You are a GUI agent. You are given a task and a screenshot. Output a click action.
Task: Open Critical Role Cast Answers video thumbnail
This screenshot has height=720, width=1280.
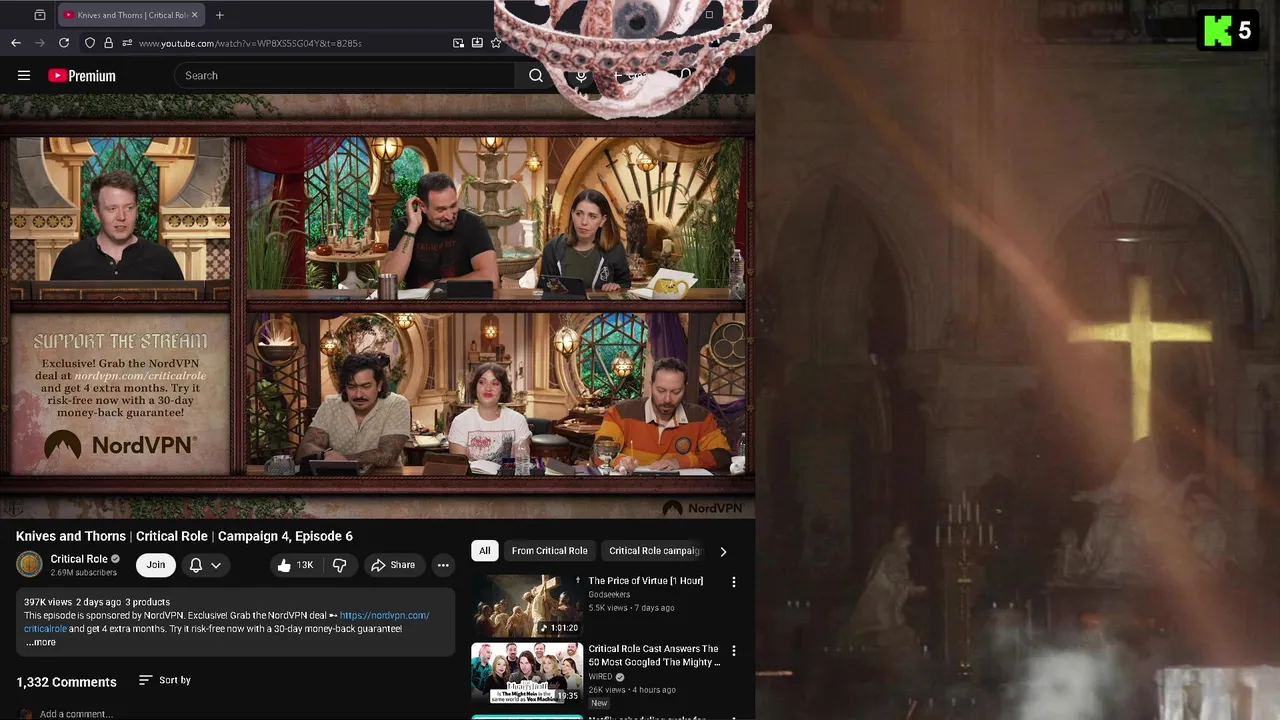527,673
